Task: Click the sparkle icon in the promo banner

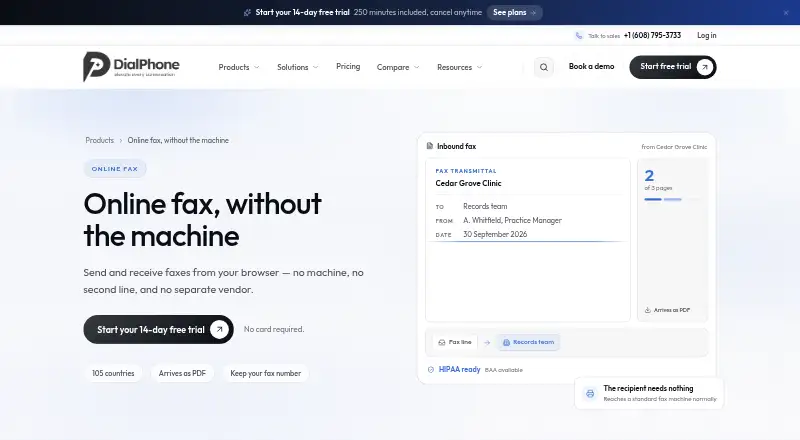Action: [247, 13]
